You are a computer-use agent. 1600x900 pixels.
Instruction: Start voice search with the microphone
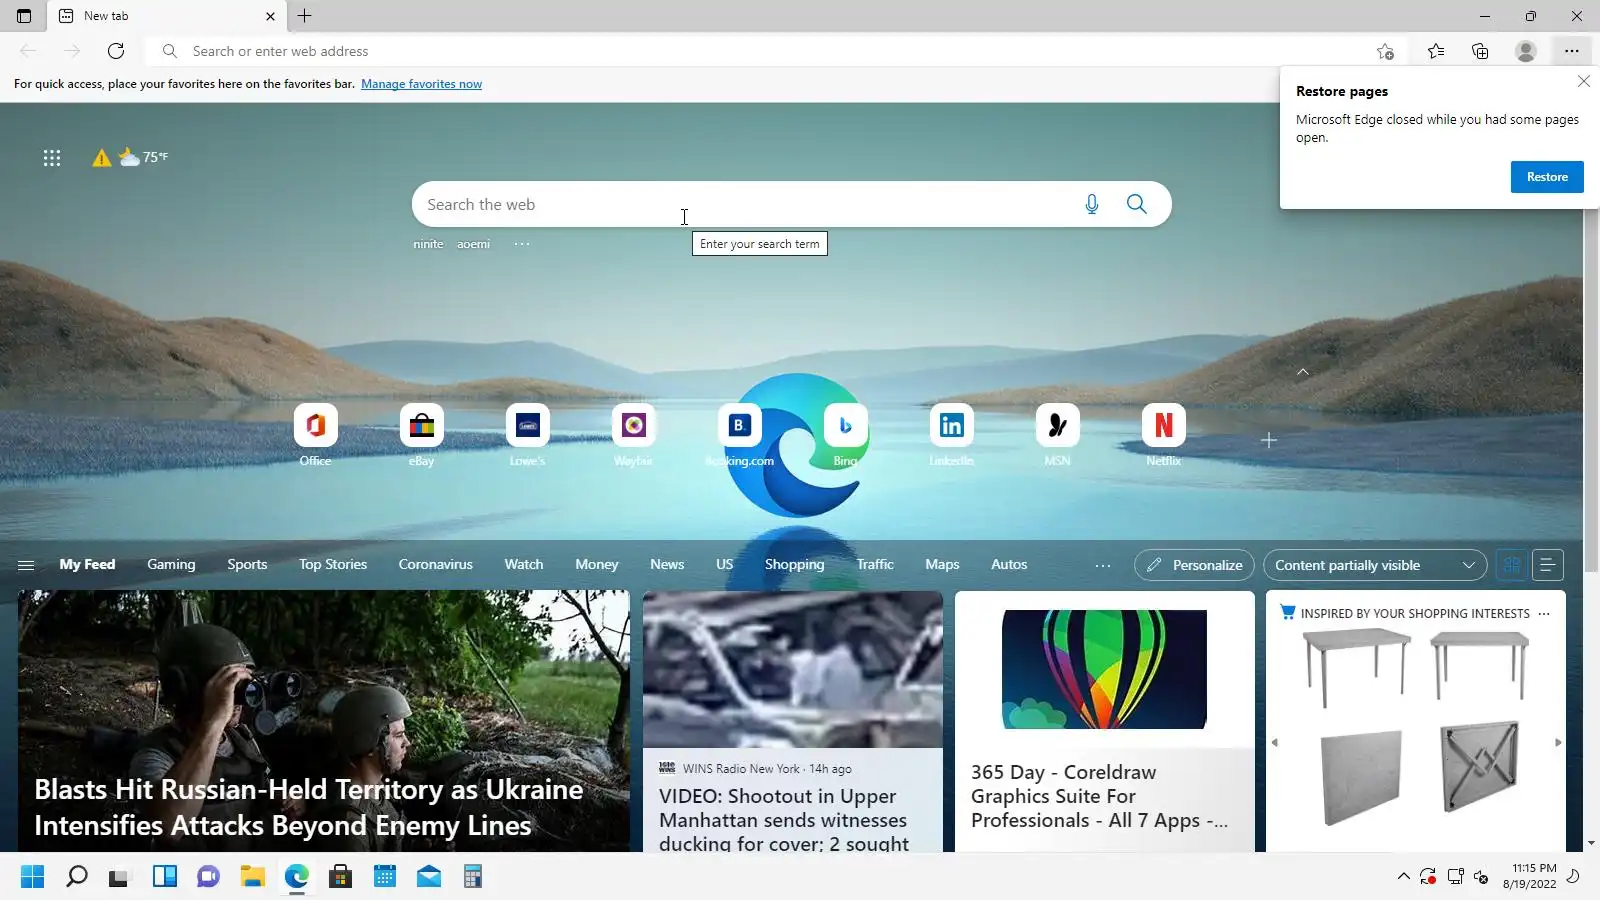coord(1092,204)
